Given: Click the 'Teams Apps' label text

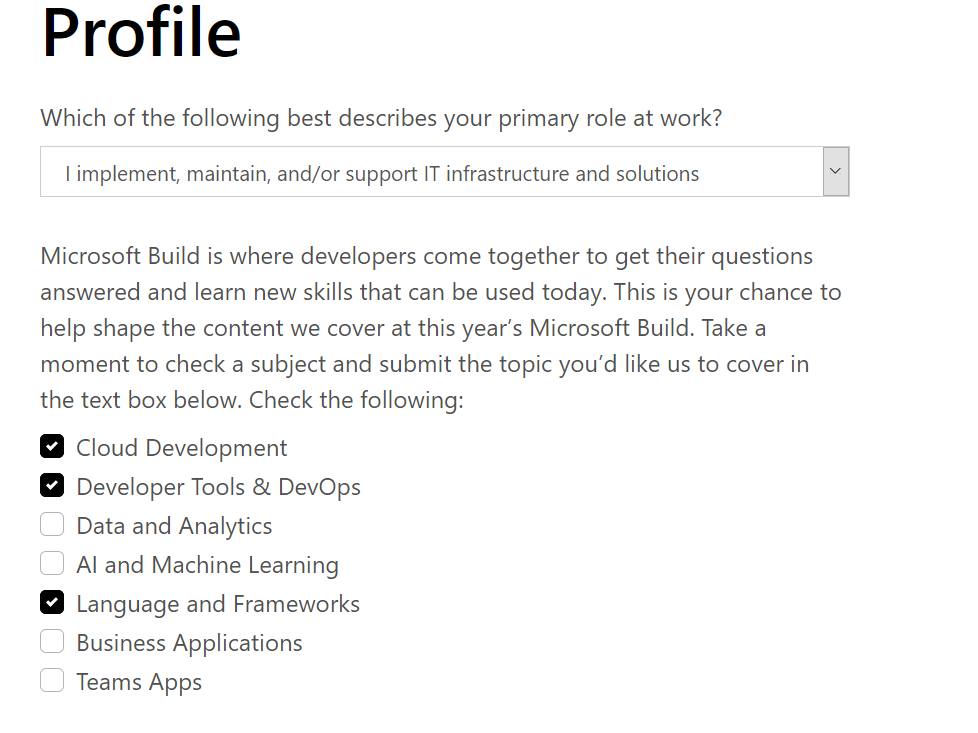Looking at the screenshot, I should click(139, 682).
